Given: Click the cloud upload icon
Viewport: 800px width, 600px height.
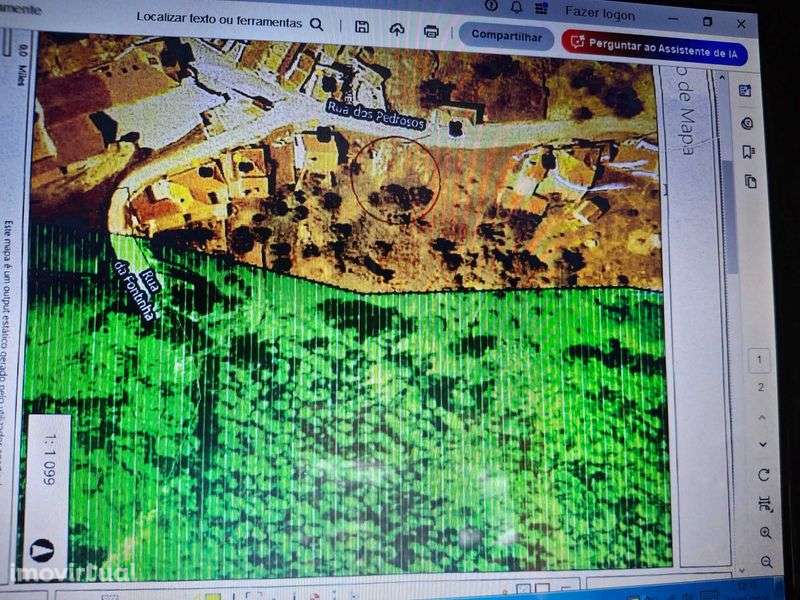Looking at the screenshot, I should [397, 30].
